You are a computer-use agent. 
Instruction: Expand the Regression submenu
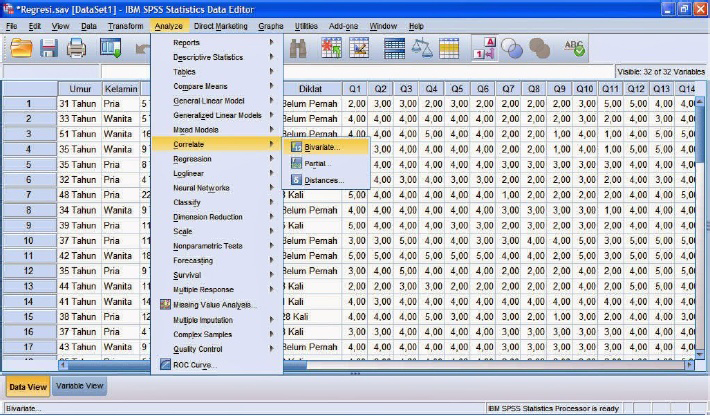click(x=192, y=159)
